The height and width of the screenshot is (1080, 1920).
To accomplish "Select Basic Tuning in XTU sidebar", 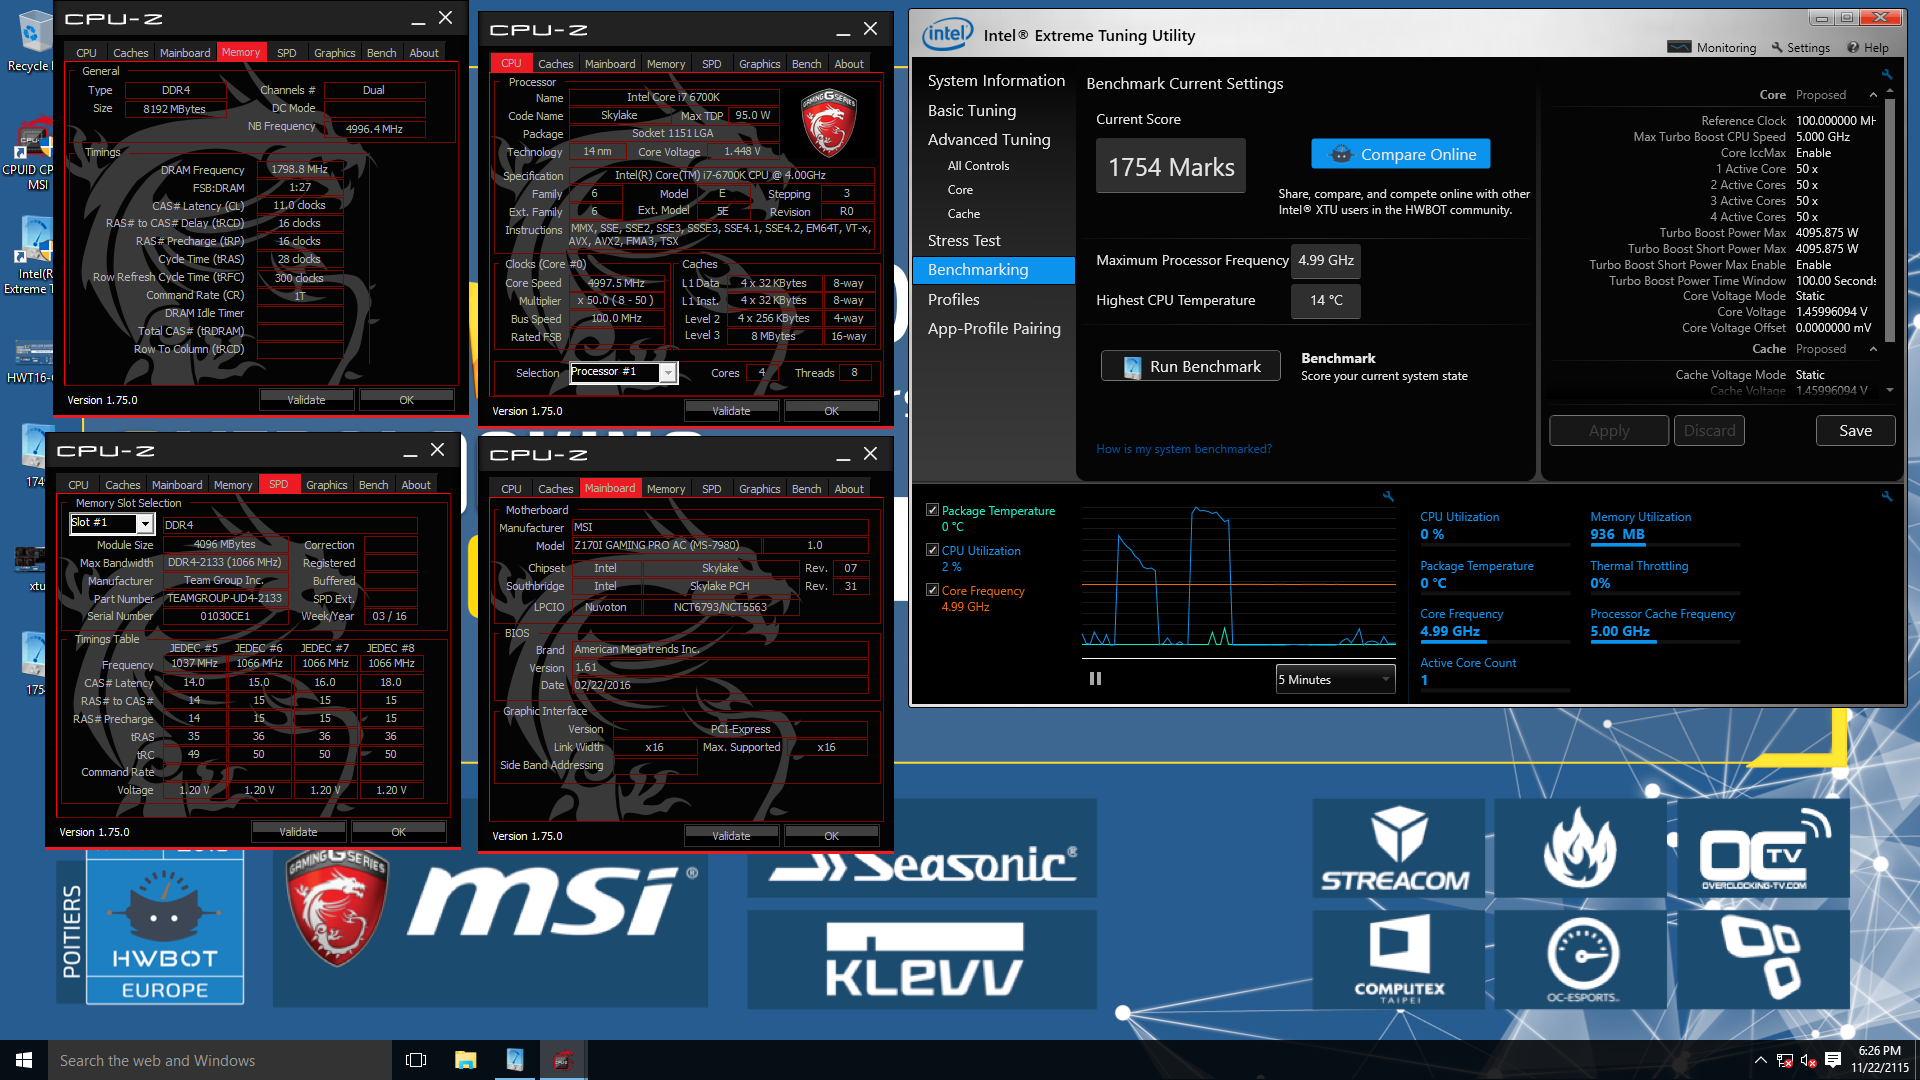I will click(971, 111).
